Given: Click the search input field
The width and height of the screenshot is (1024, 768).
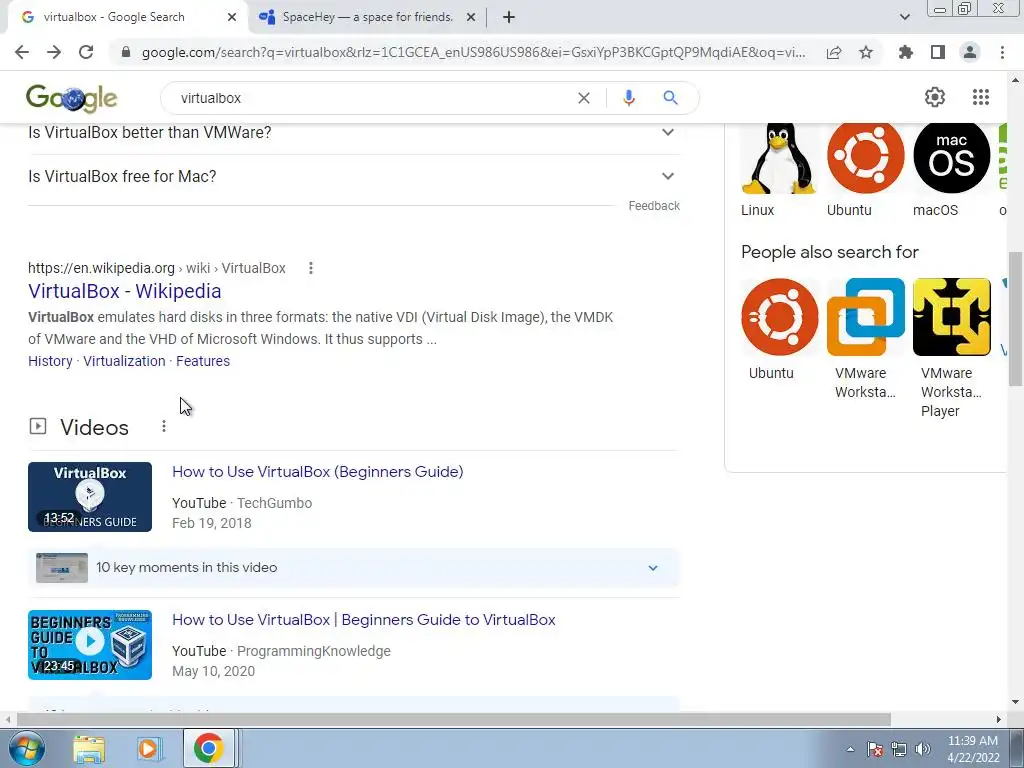Looking at the screenshot, I should pyautogui.click(x=372, y=98).
